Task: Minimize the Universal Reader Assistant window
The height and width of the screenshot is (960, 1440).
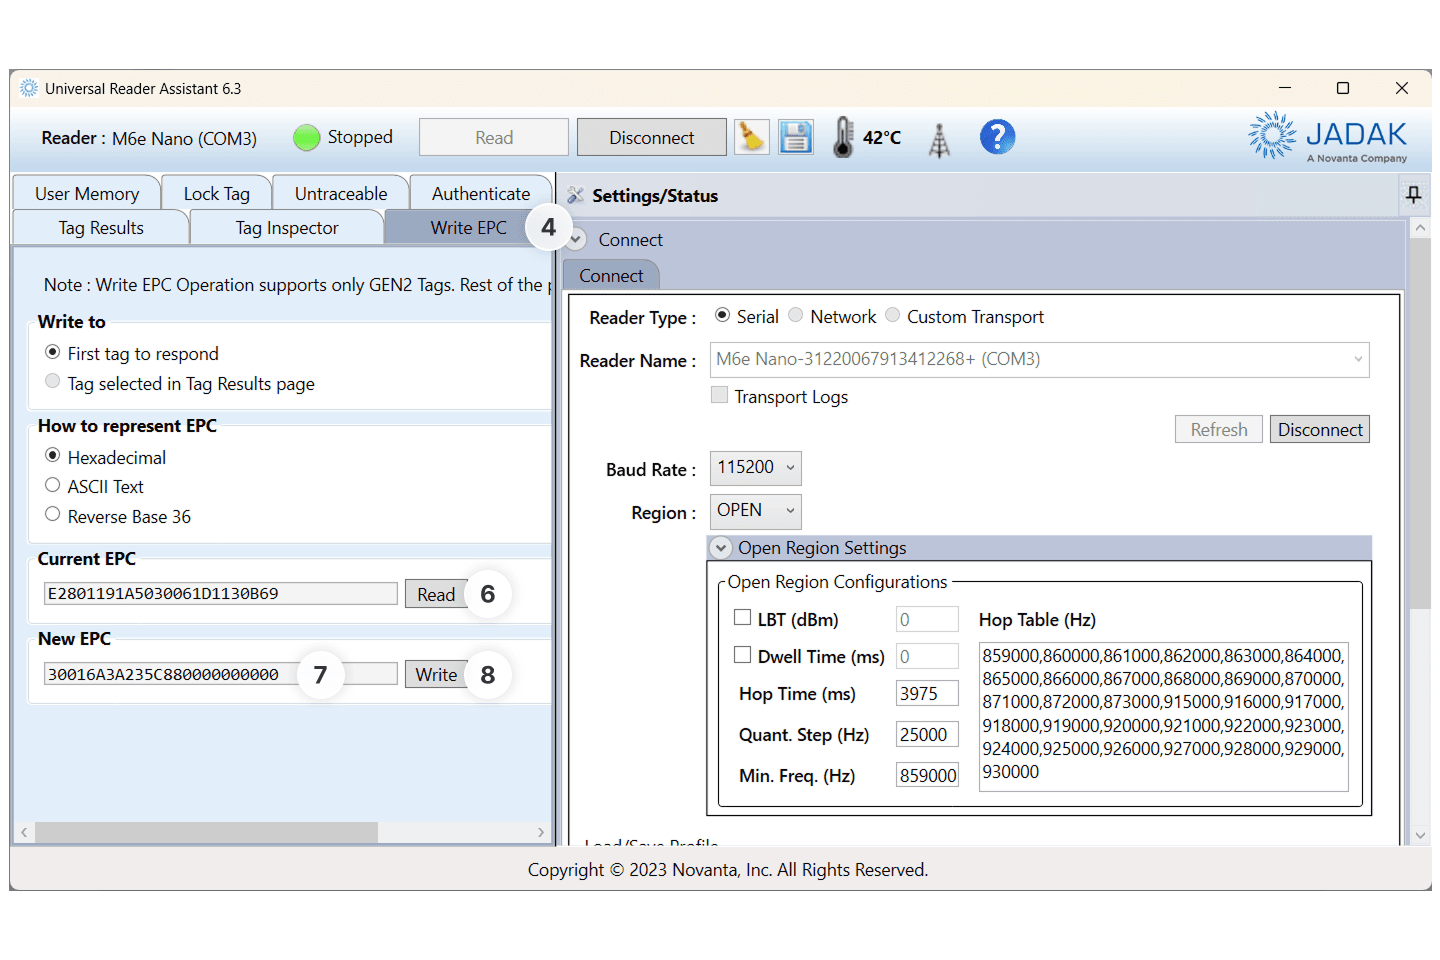Action: (1285, 88)
